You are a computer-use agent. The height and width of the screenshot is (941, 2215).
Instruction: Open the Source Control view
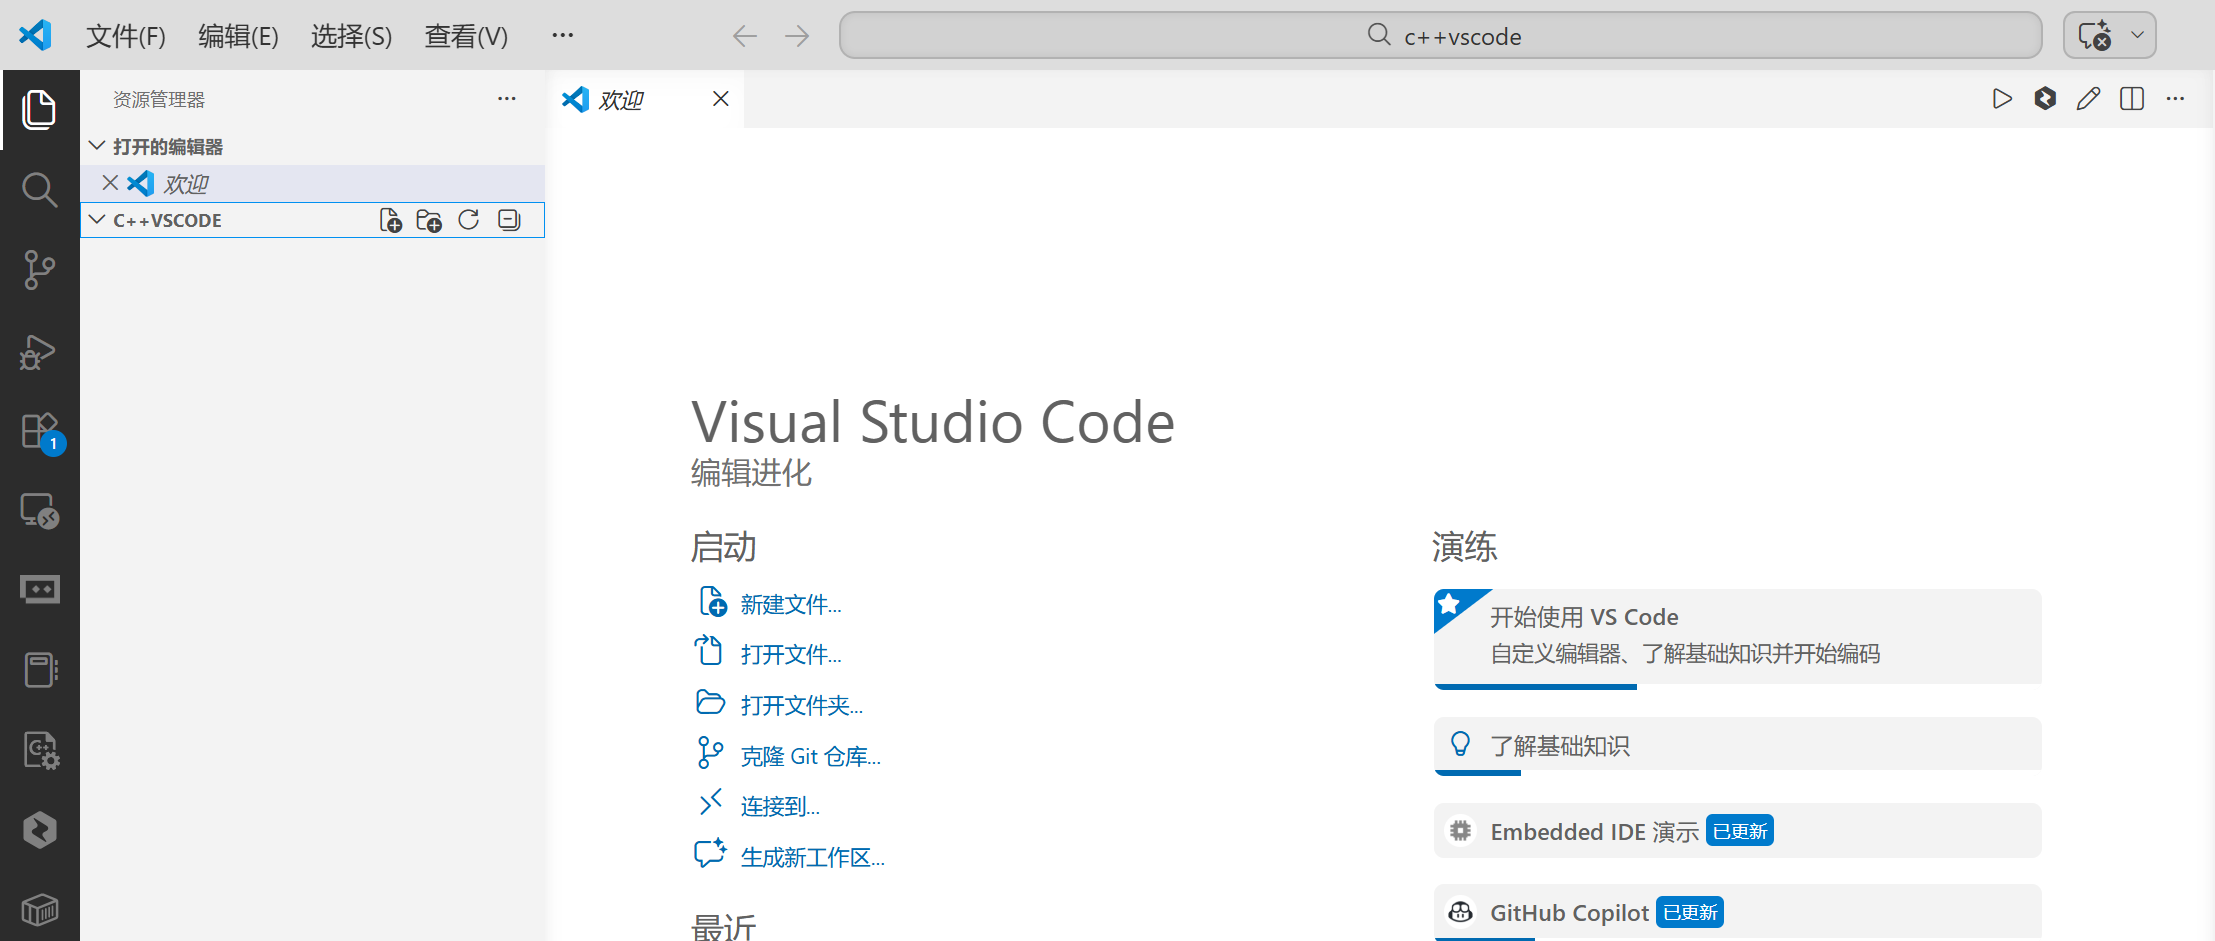pos(39,270)
